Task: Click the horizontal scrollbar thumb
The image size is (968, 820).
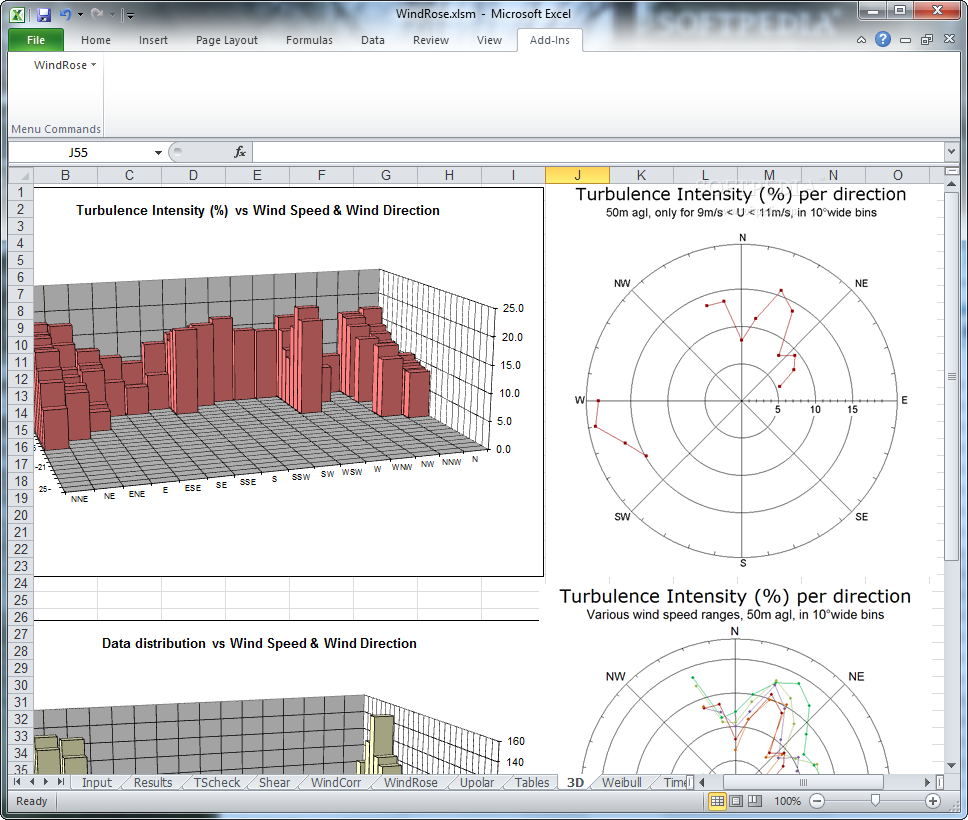Action: pos(803,782)
